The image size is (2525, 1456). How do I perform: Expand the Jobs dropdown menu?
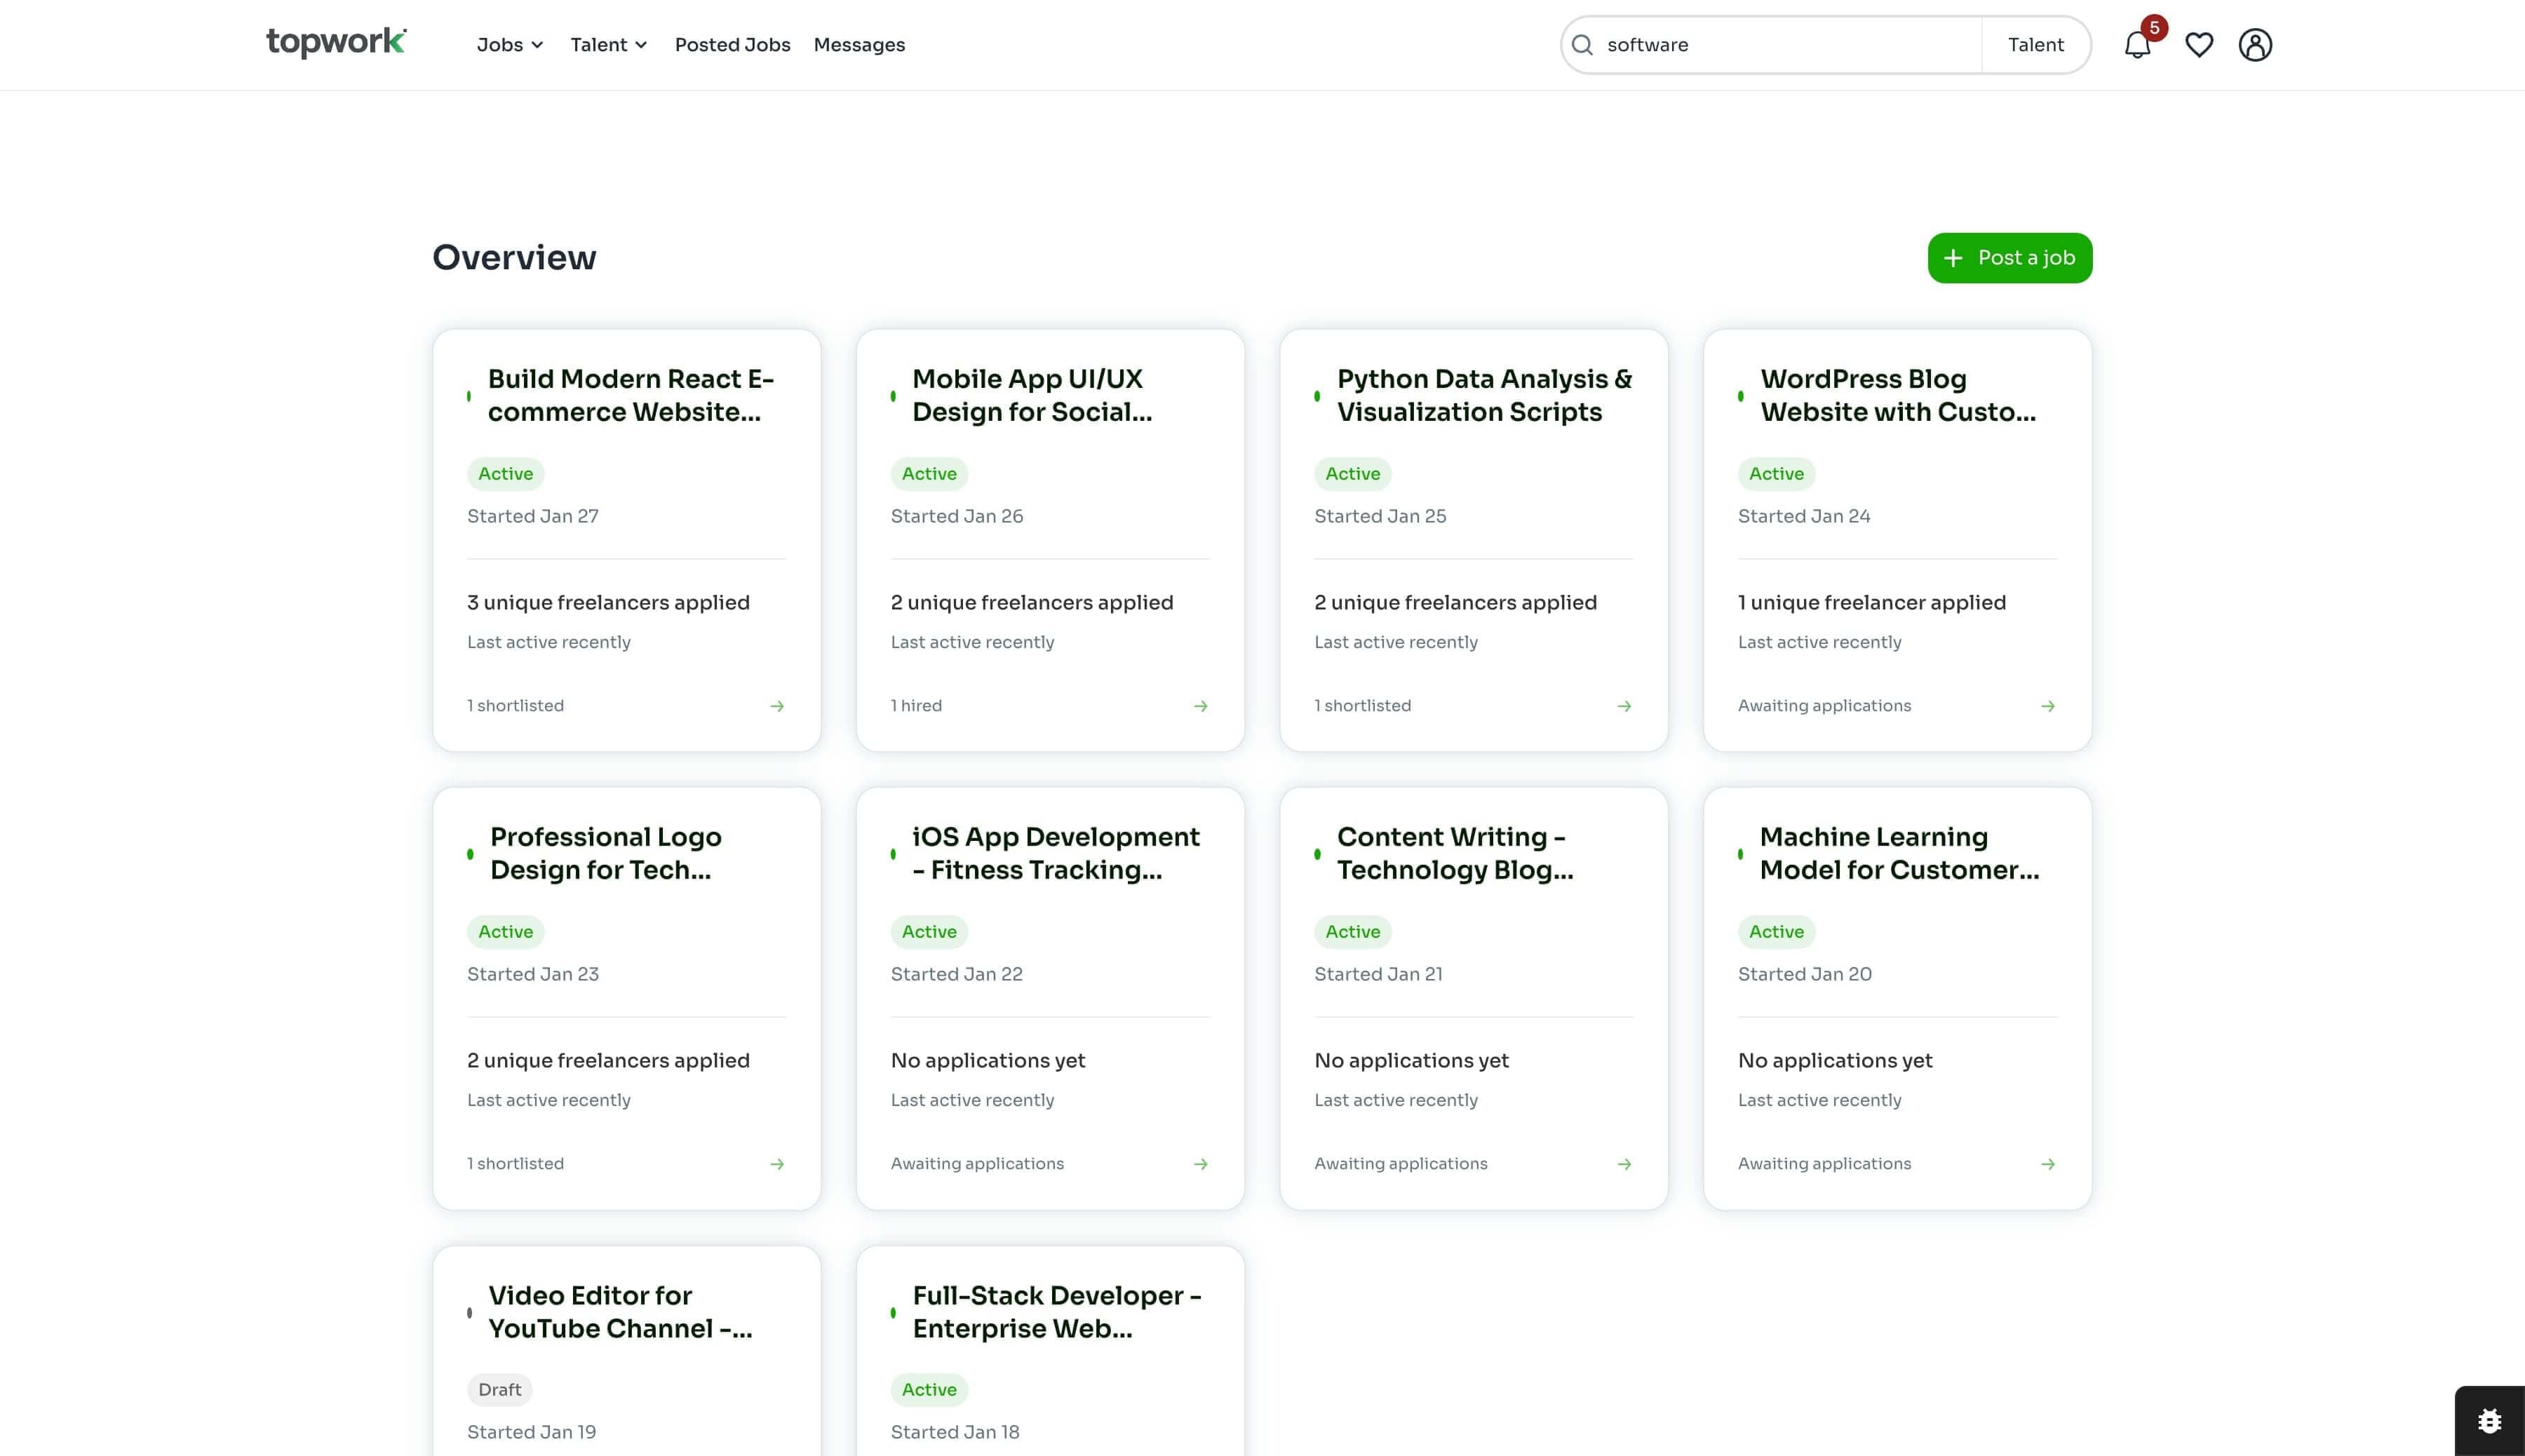(x=510, y=45)
